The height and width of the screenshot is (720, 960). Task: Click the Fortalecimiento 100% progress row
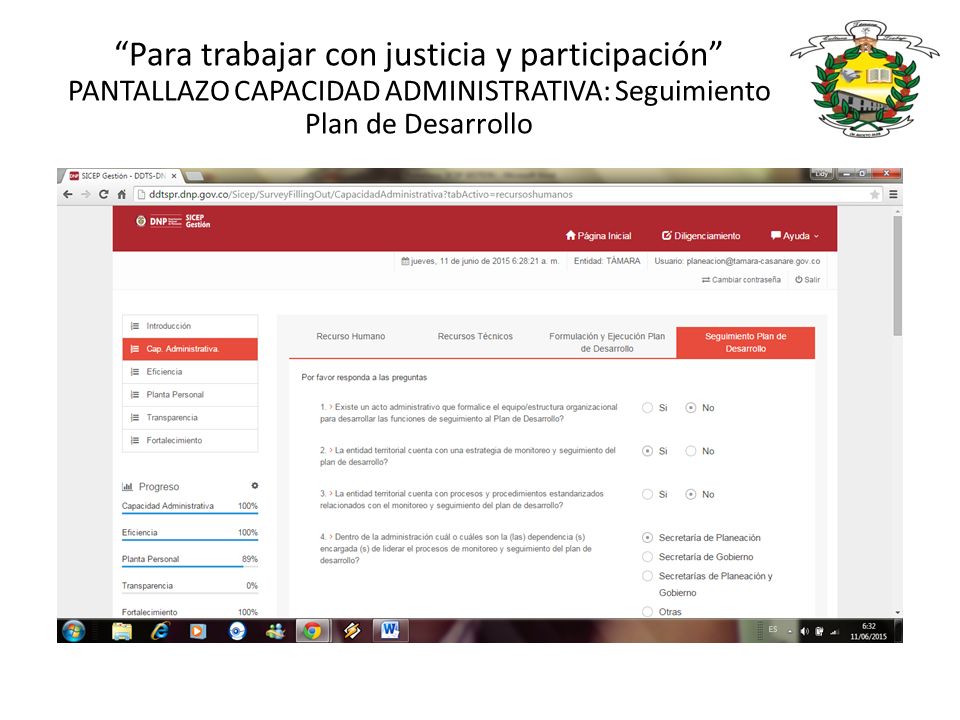190,612
